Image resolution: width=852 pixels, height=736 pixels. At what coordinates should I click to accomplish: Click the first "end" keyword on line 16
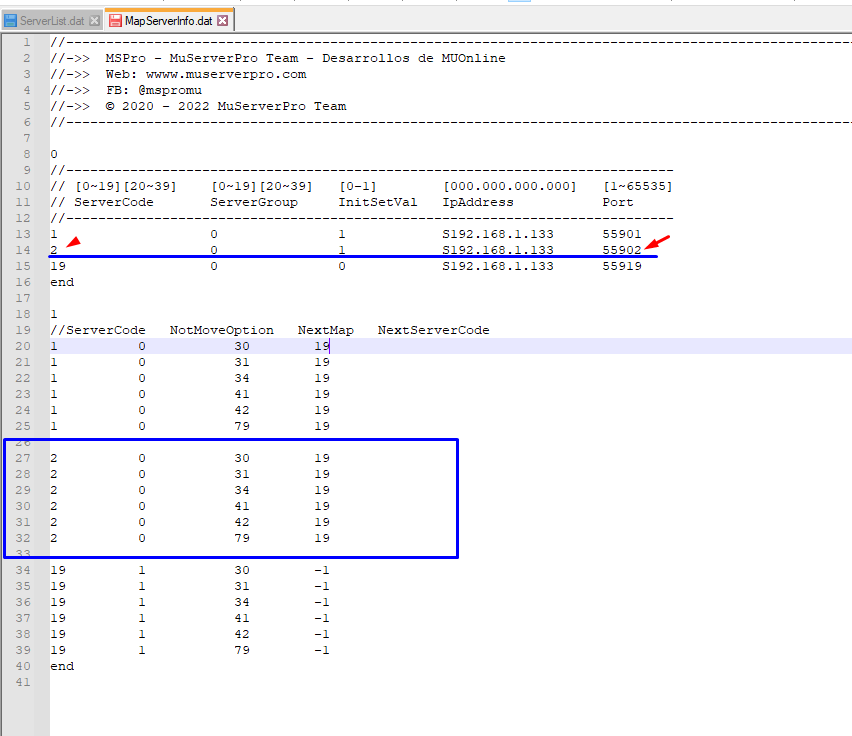point(62,282)
